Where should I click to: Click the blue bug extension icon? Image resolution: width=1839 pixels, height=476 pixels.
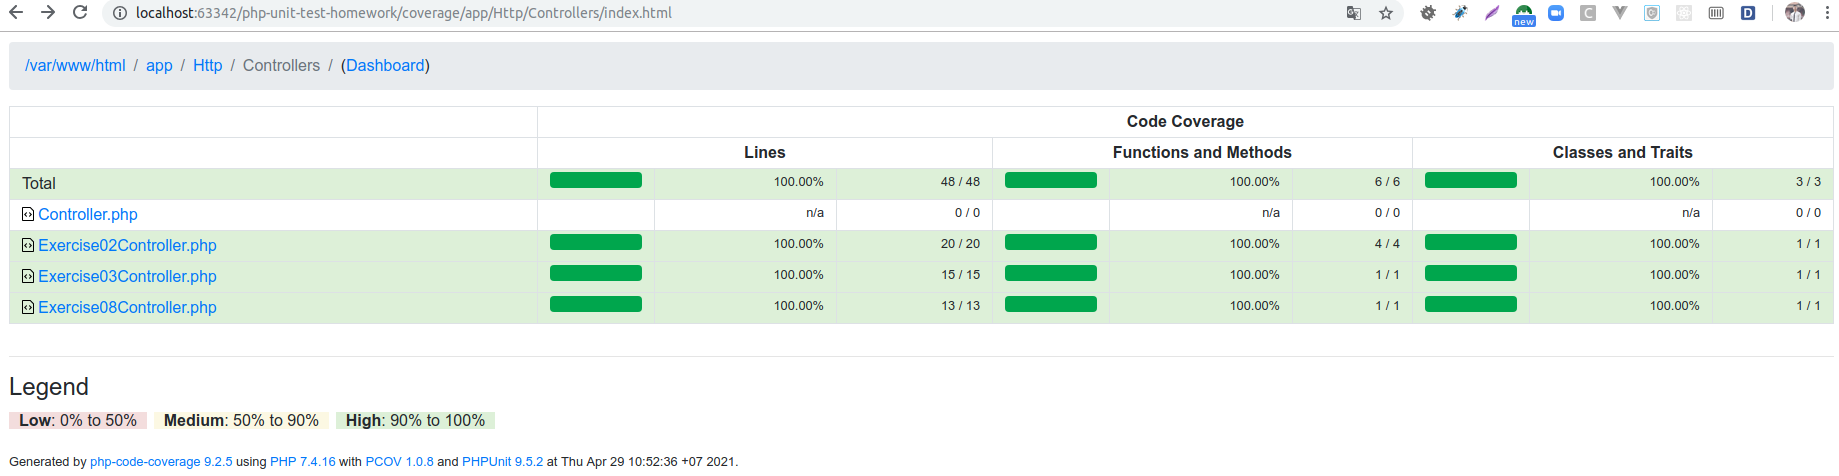click(x=1460, y=13)
